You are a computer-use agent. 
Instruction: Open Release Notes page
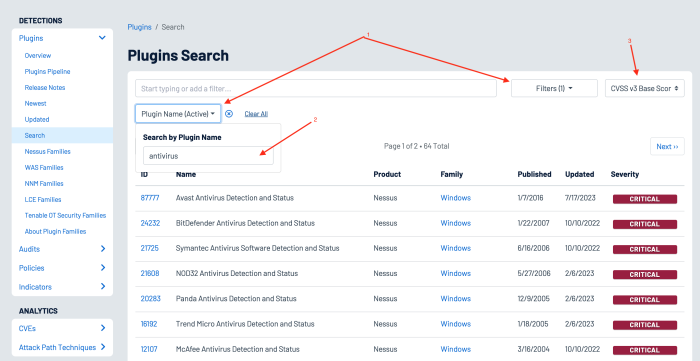click(x=45, y=87)
